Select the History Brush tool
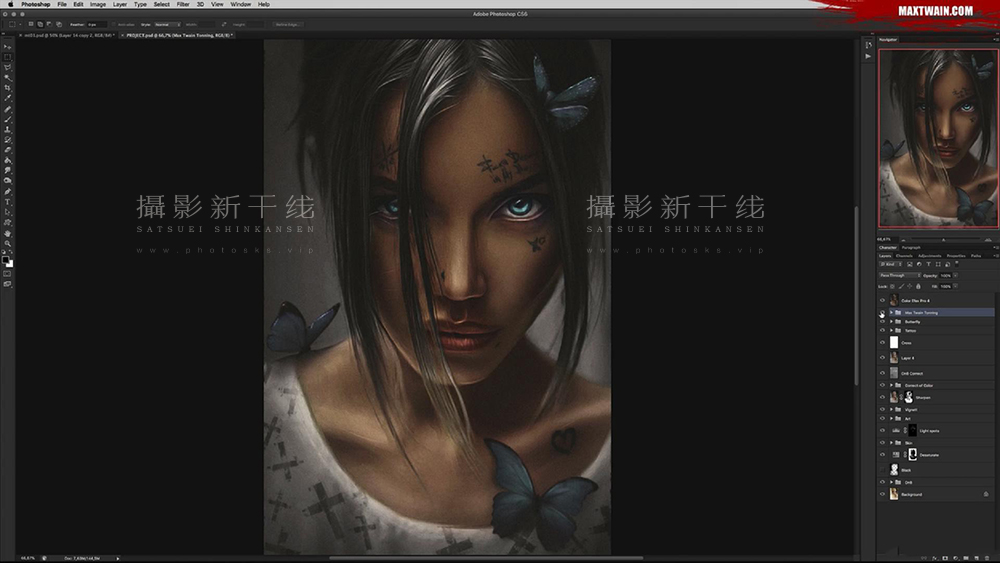 (x=8, y=140)
